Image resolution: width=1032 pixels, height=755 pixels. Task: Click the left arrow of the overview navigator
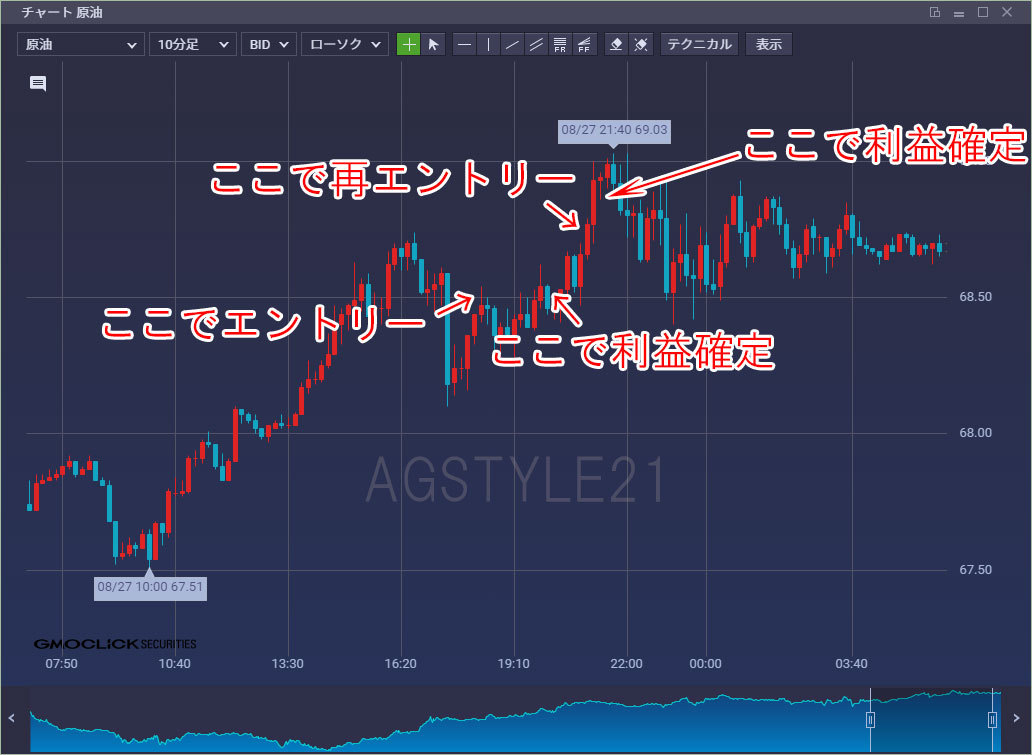pyautogui.click(x=11, y=718)
